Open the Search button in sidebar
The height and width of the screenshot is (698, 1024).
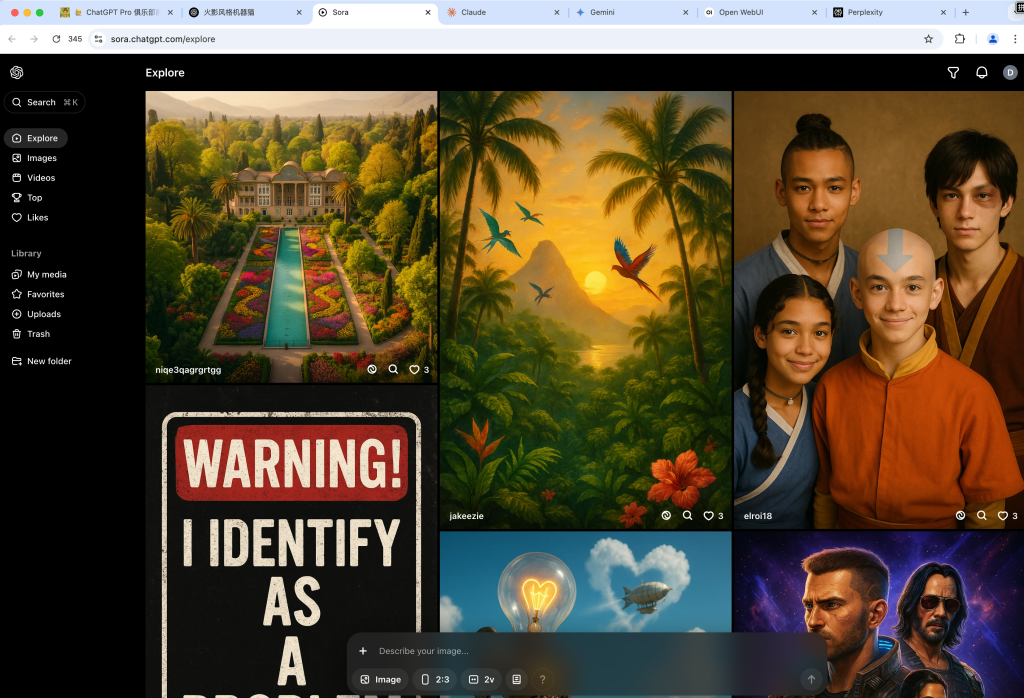[x=44, y=102]
